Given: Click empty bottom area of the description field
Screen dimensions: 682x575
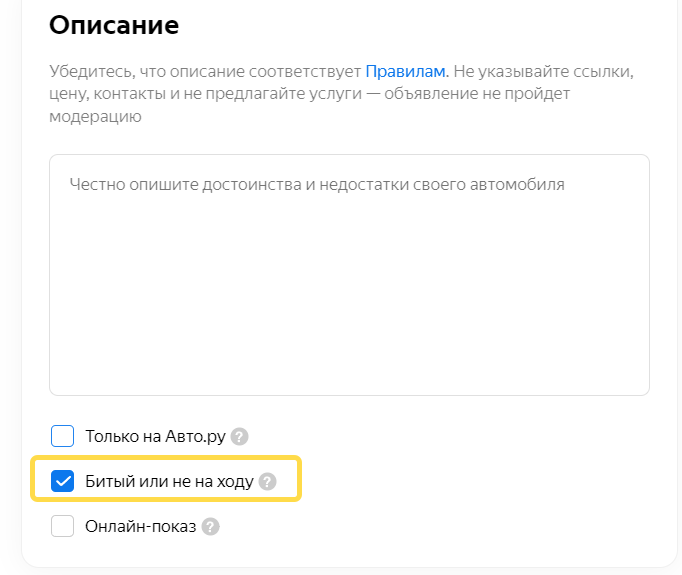Looking at the screenshot, I should click(349, 360).
